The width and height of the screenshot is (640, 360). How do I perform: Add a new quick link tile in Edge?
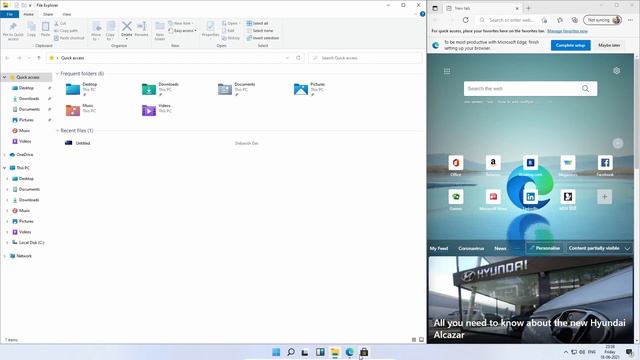[x=604, y=197]
